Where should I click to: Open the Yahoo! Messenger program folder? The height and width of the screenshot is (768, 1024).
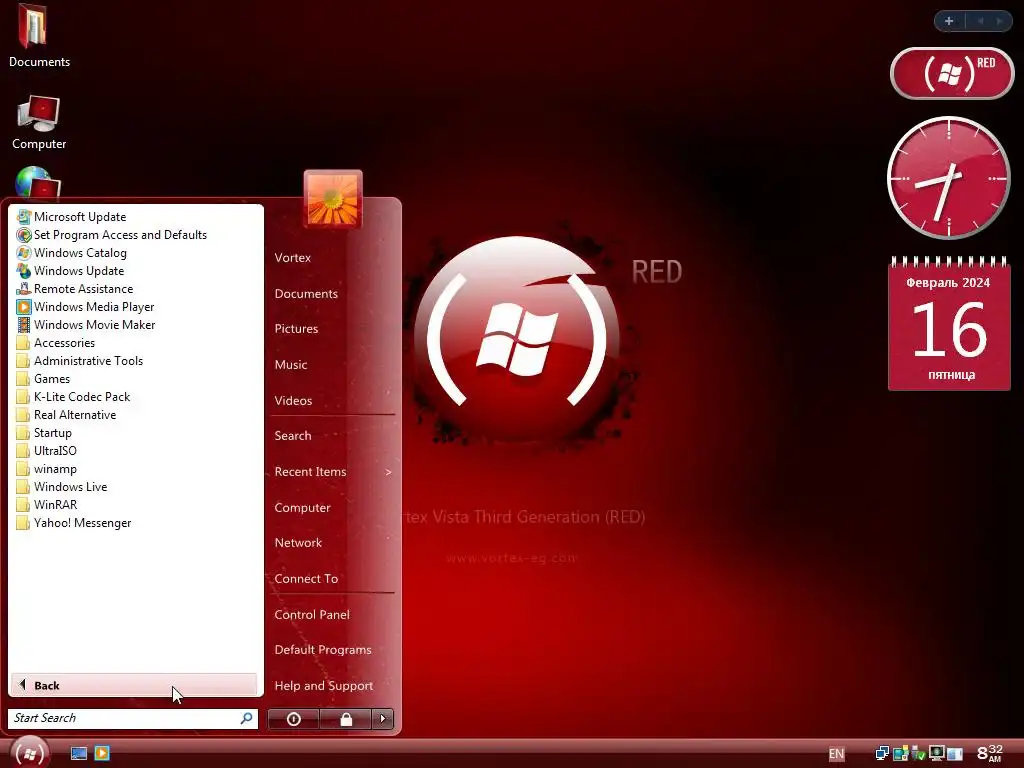pyautogui.click(x=74, y=523)
